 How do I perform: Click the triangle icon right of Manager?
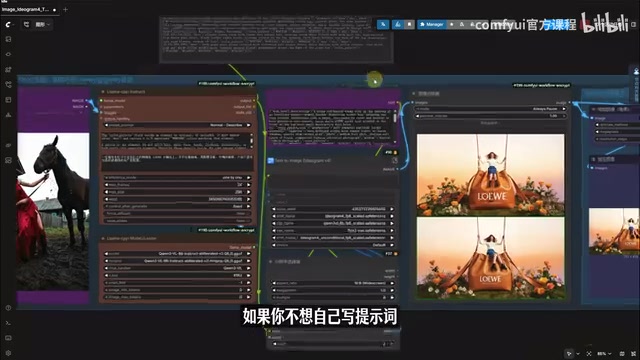point(462,24)
